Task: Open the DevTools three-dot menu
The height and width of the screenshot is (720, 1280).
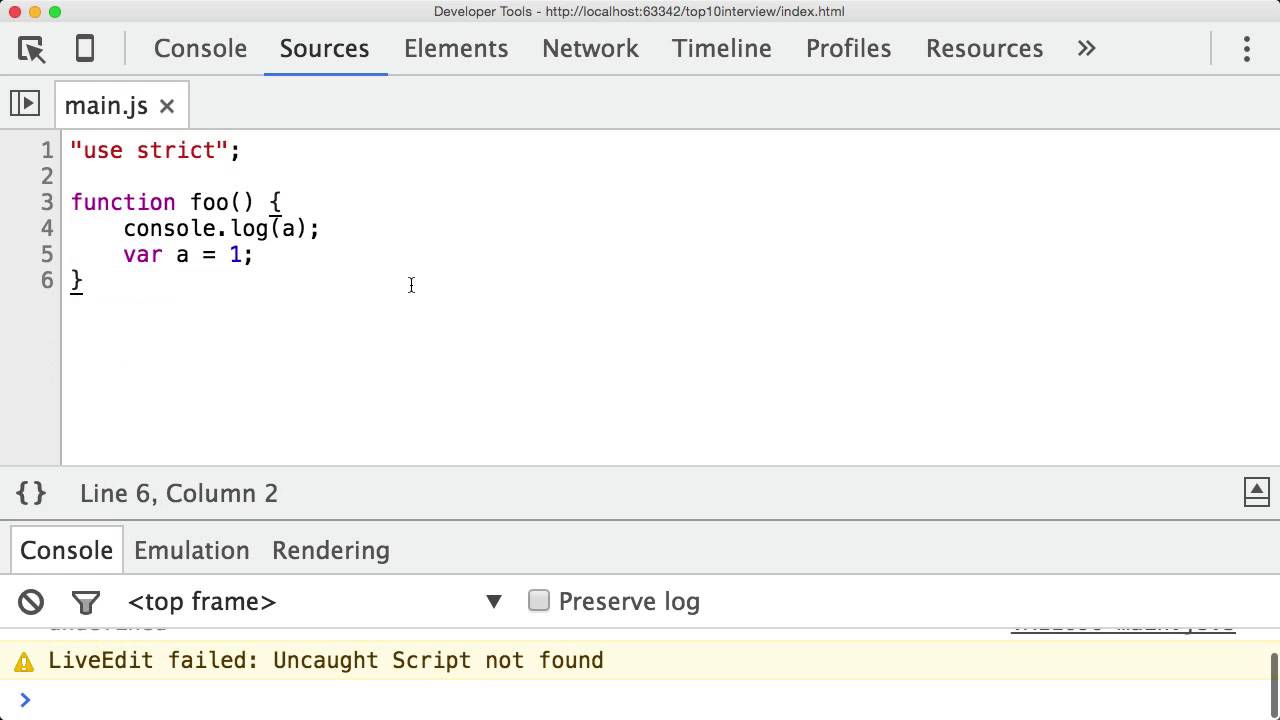Action: (x=1246, y=49)
